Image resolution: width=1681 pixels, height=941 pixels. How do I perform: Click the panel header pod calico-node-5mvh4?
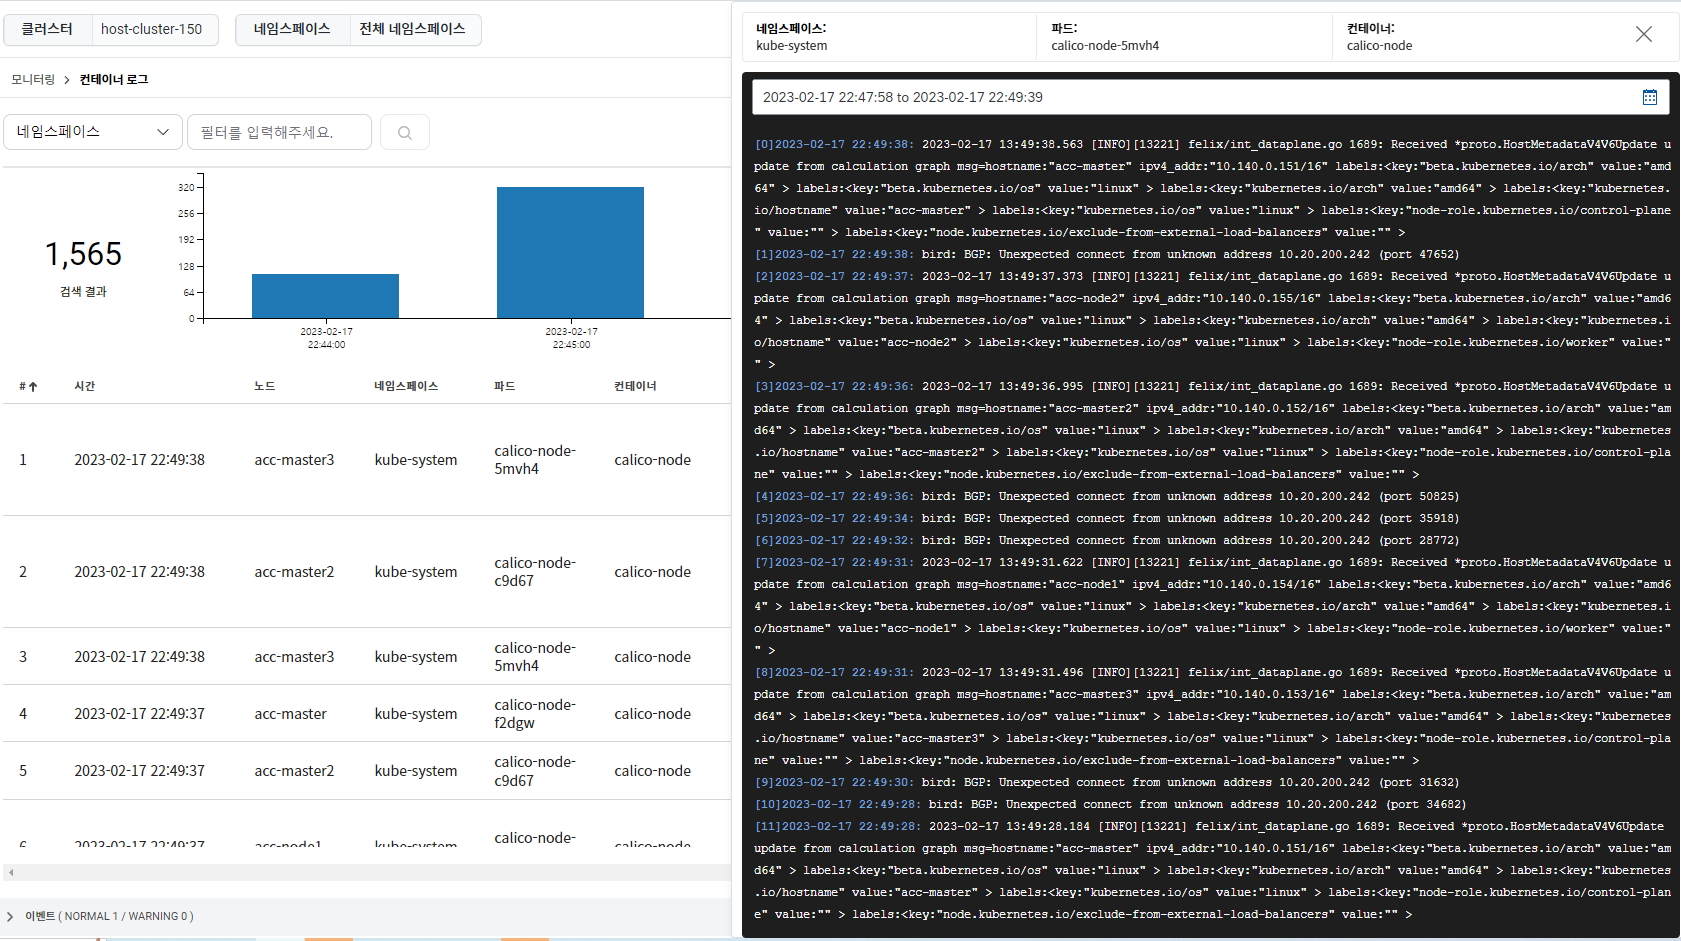pos(1105,46)
